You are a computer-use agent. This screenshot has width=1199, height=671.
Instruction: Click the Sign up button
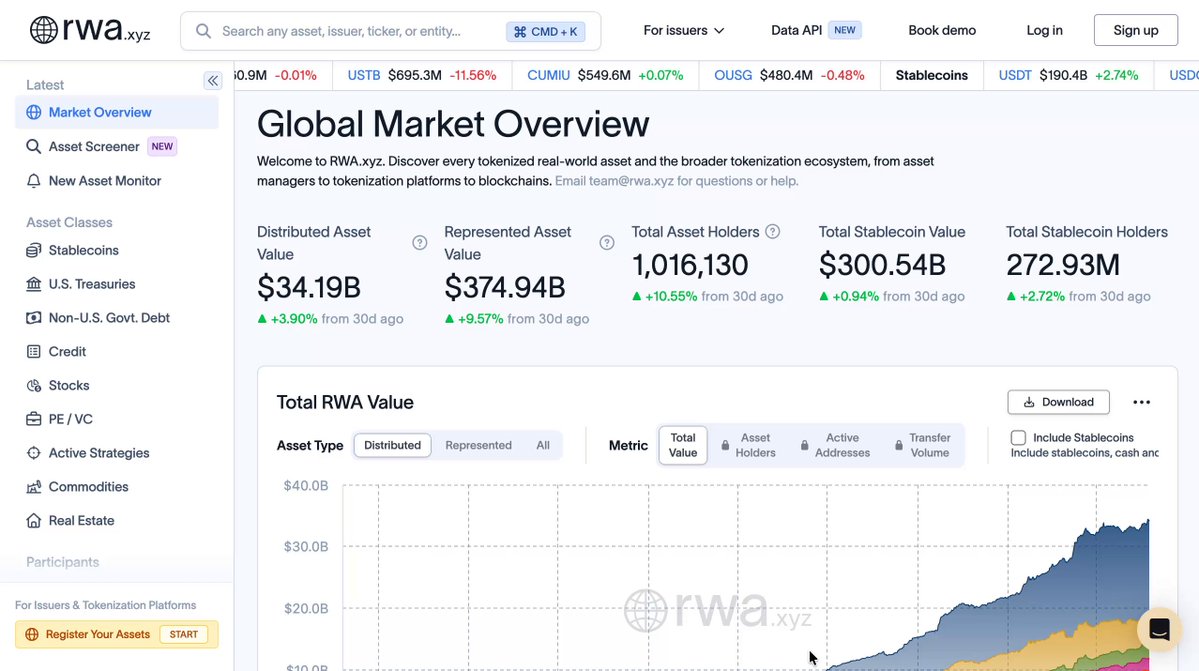1136,31
